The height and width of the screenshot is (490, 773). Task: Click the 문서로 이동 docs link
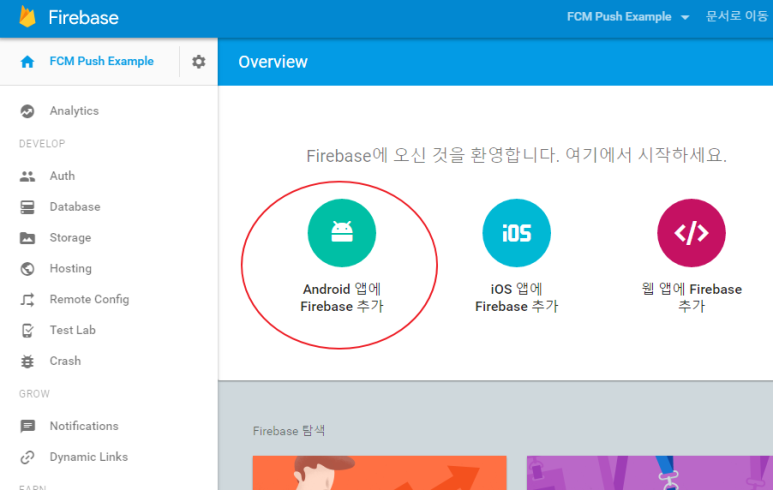click(737, 16)
